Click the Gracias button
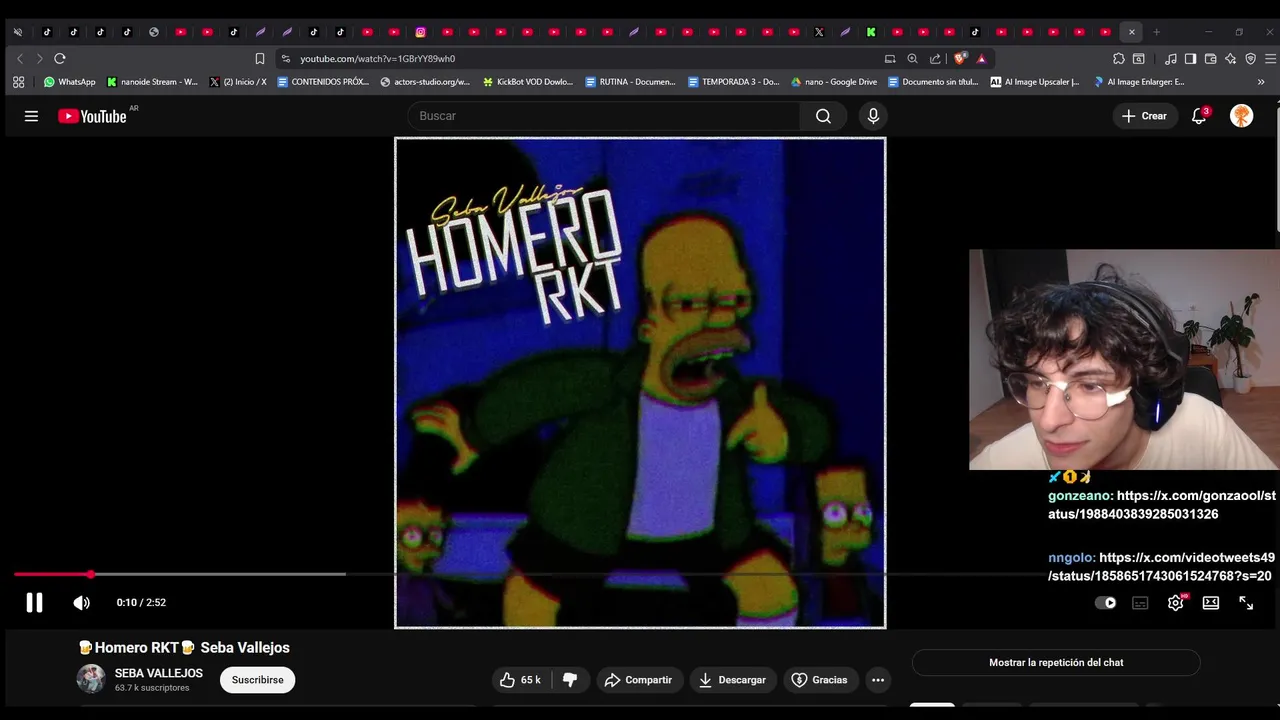Image resolution: width=1280 pixels, height=720 pixels. [820, 680]
